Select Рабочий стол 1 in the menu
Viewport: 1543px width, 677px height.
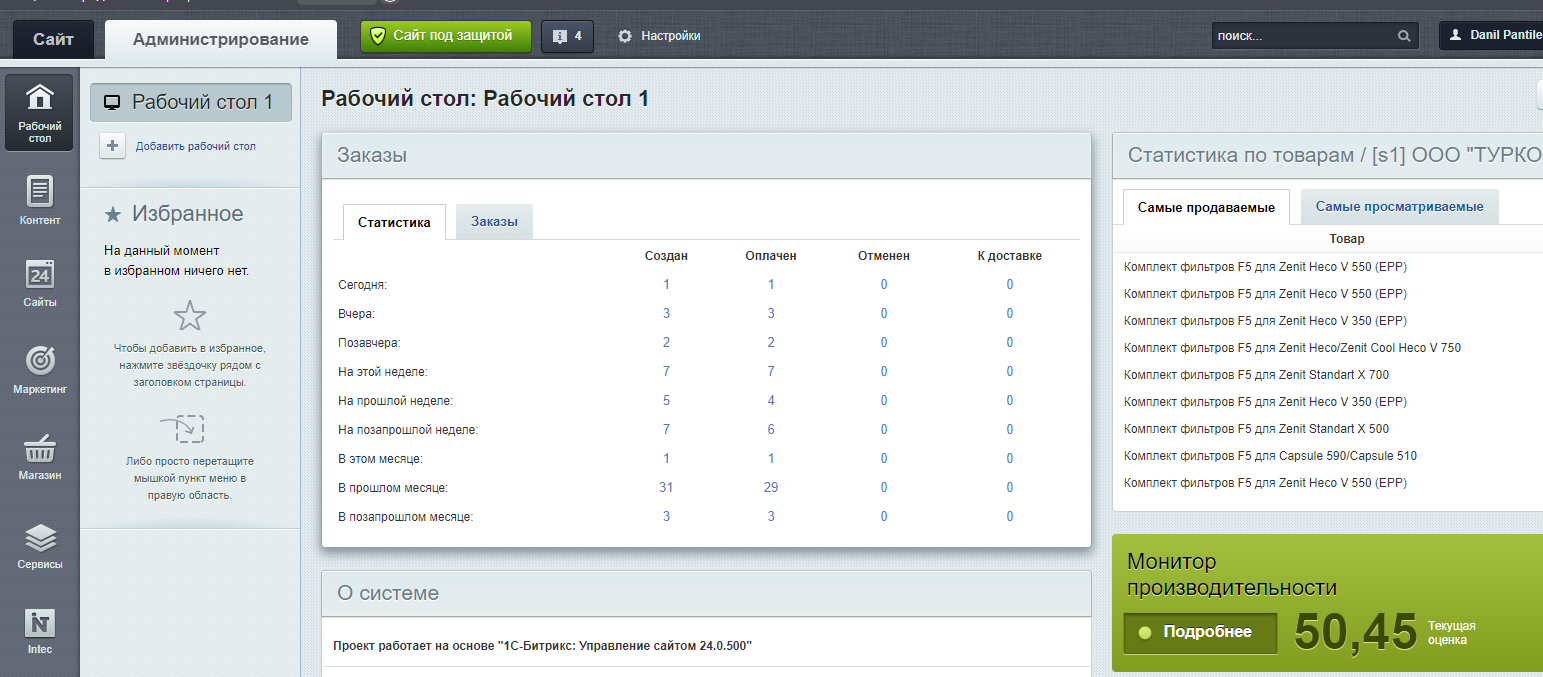tap(191, 102)
